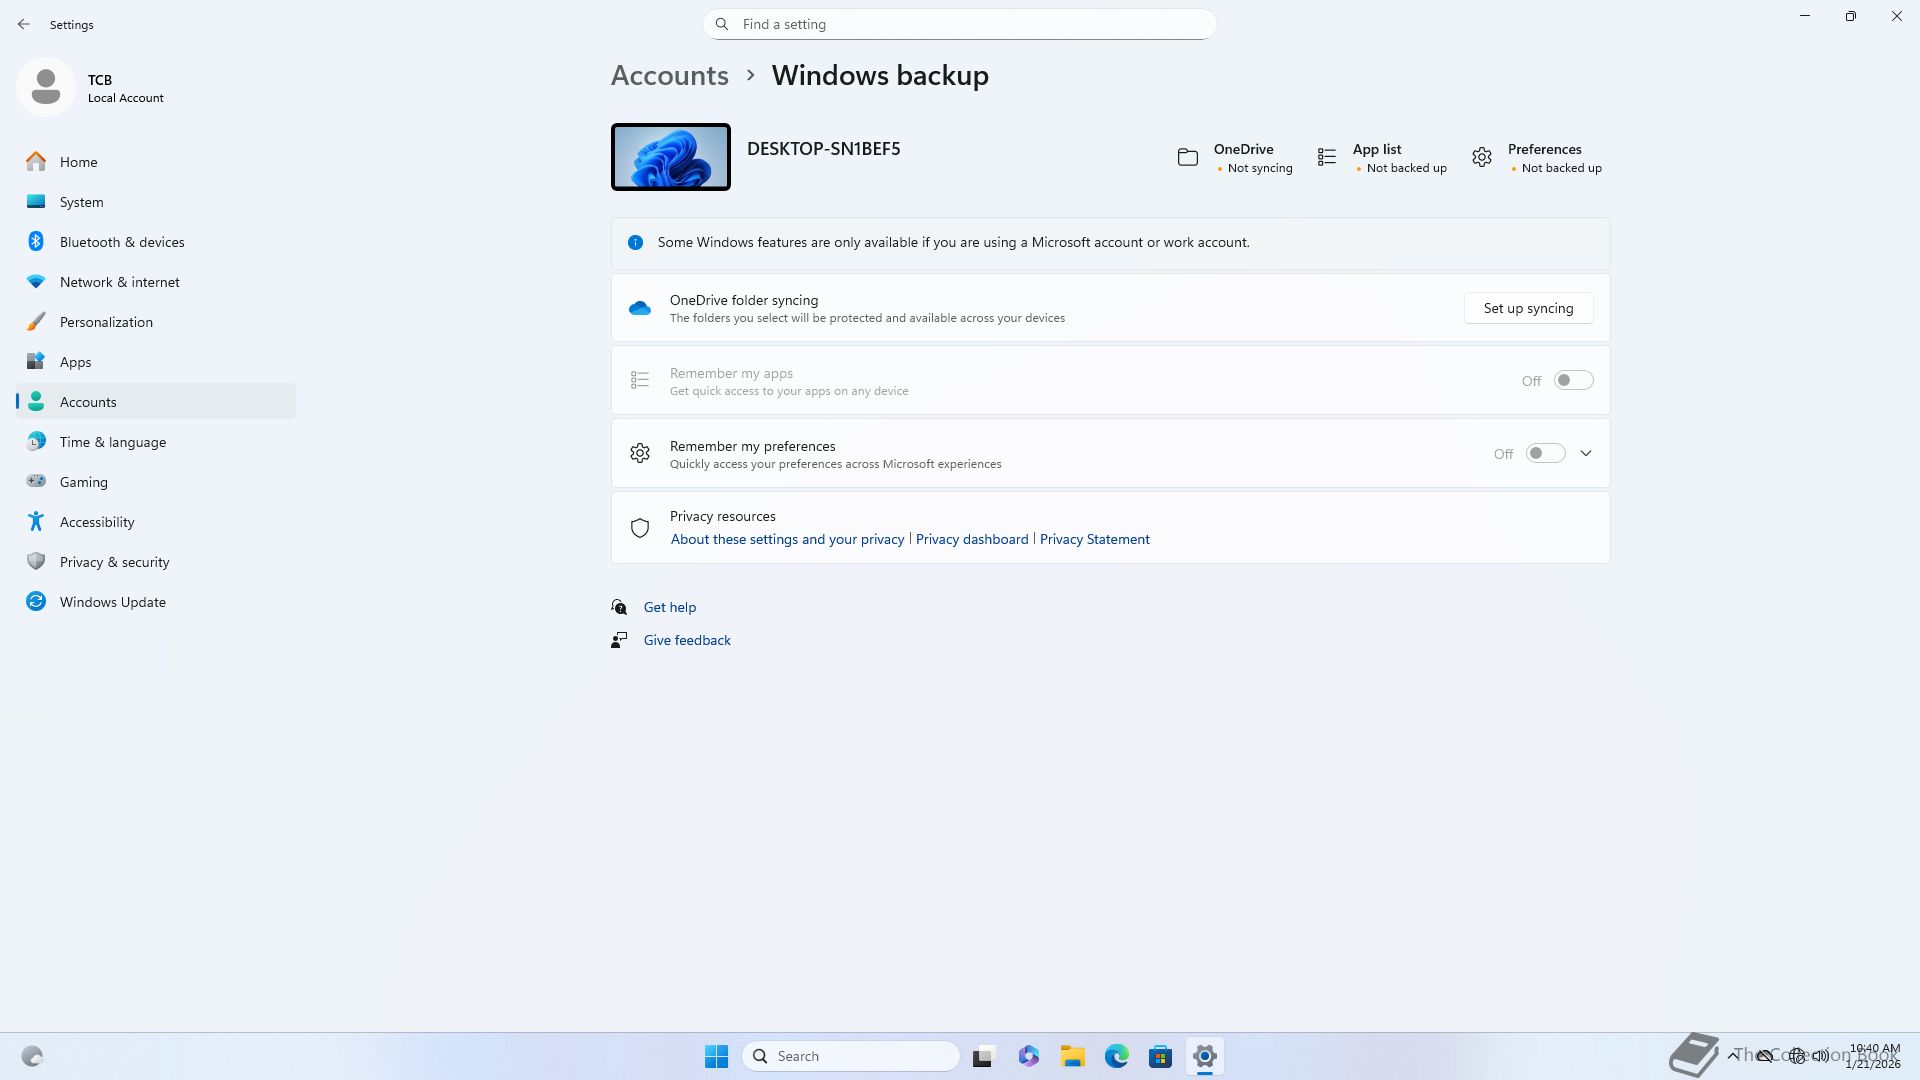The height and width of the screenshot is (1080, 1920).
Task: Toggle Remember my apps switch
Action: tap(1573, 381)
